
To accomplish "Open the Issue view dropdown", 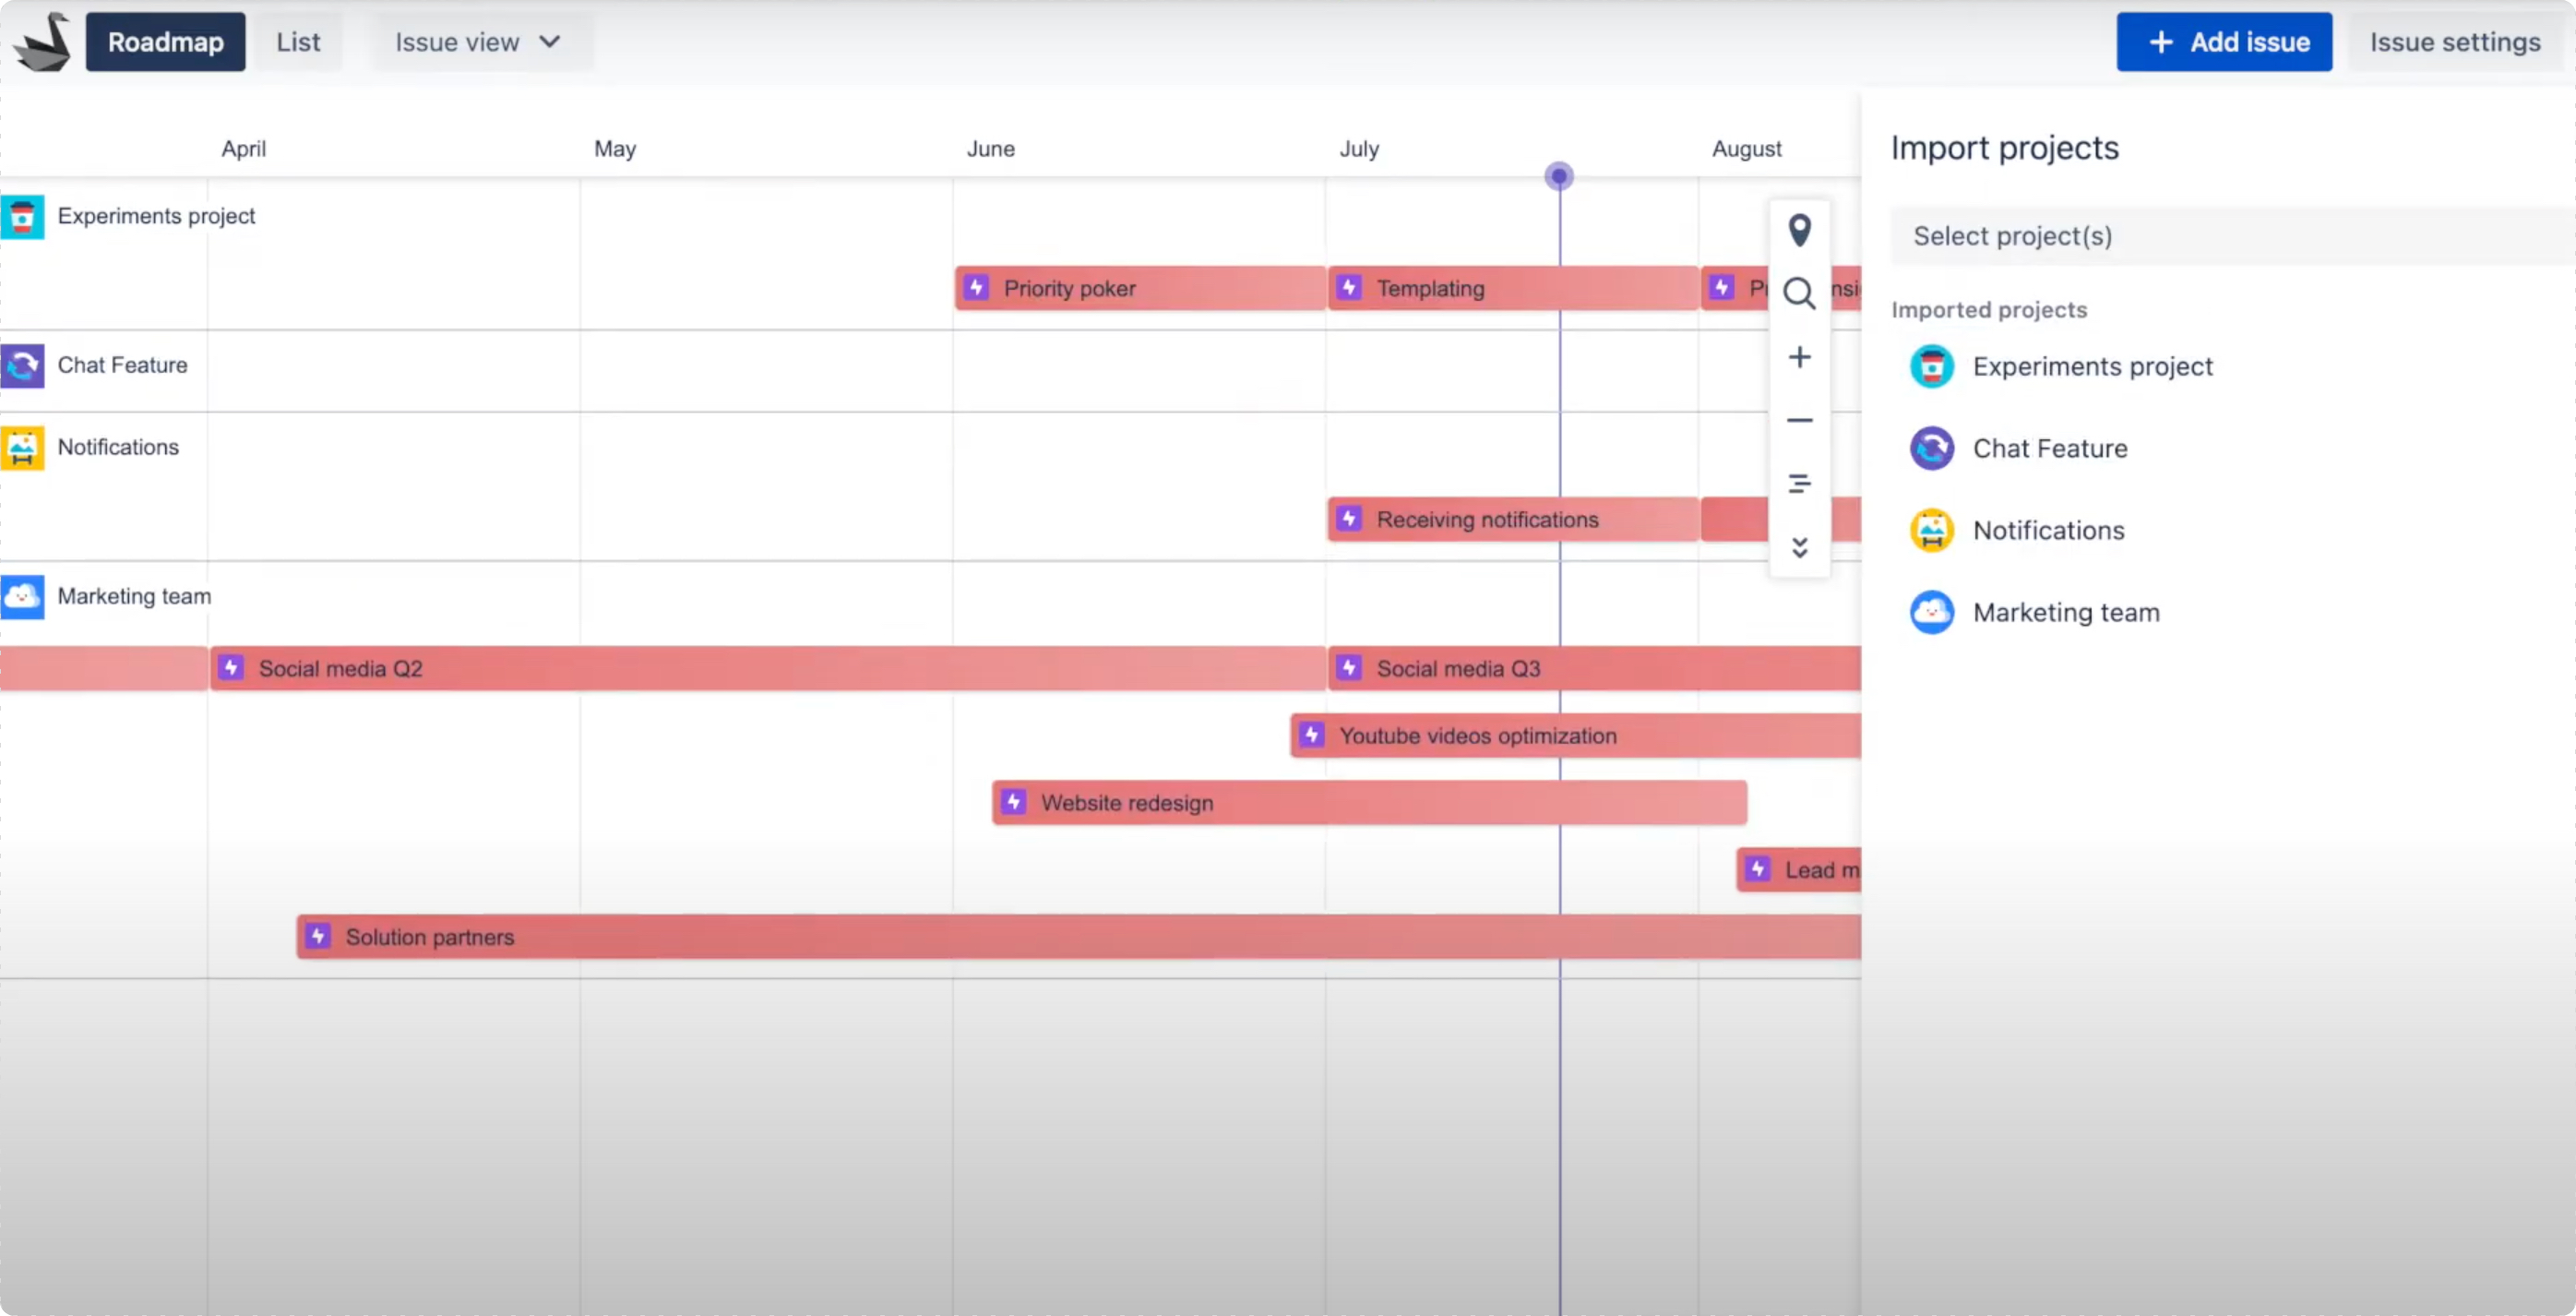I will click(x=483, y=42).
